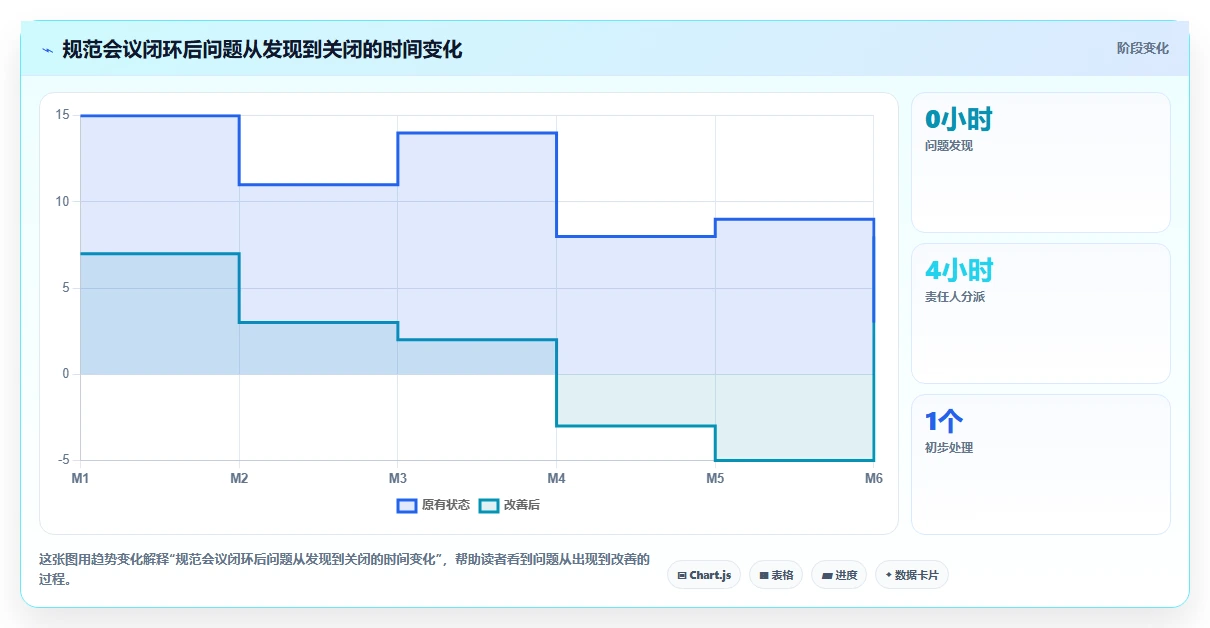Select the 表格 tag chip
The height and width of the screenshot is (628, 1210).
tap(776, 575)
